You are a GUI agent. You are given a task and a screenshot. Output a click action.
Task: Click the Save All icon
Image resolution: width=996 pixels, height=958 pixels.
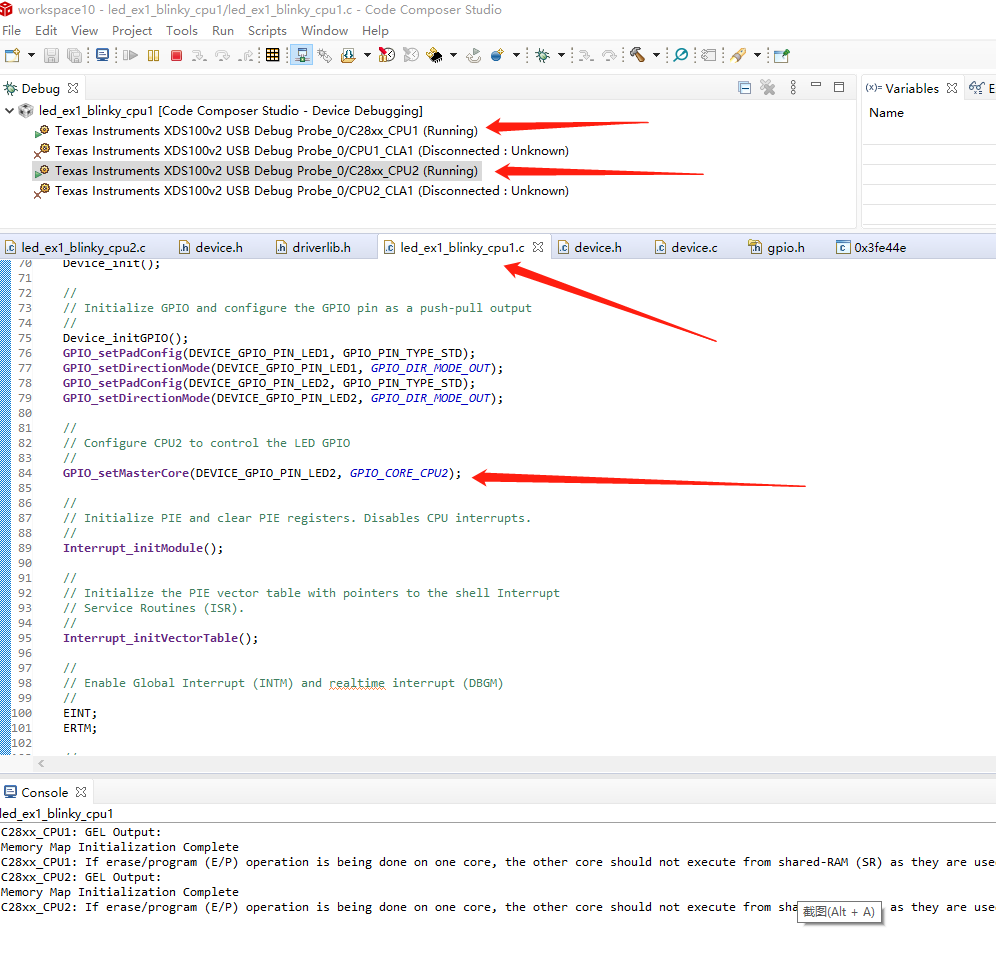click(74, 55)
